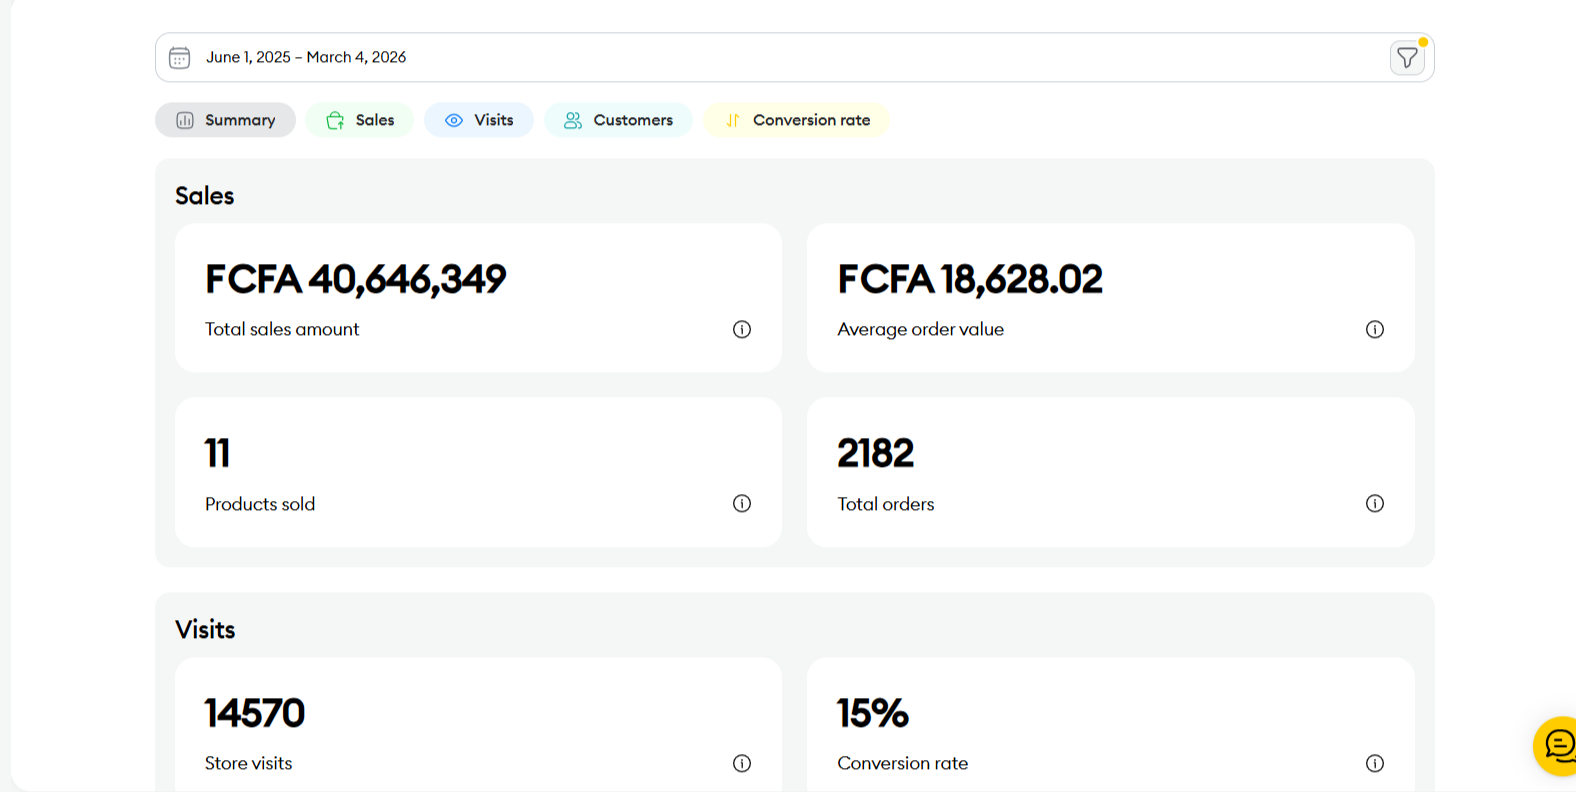The image size is (1576, 792).
Task: Switch to the Sales tab
Action: coord(360,120)
